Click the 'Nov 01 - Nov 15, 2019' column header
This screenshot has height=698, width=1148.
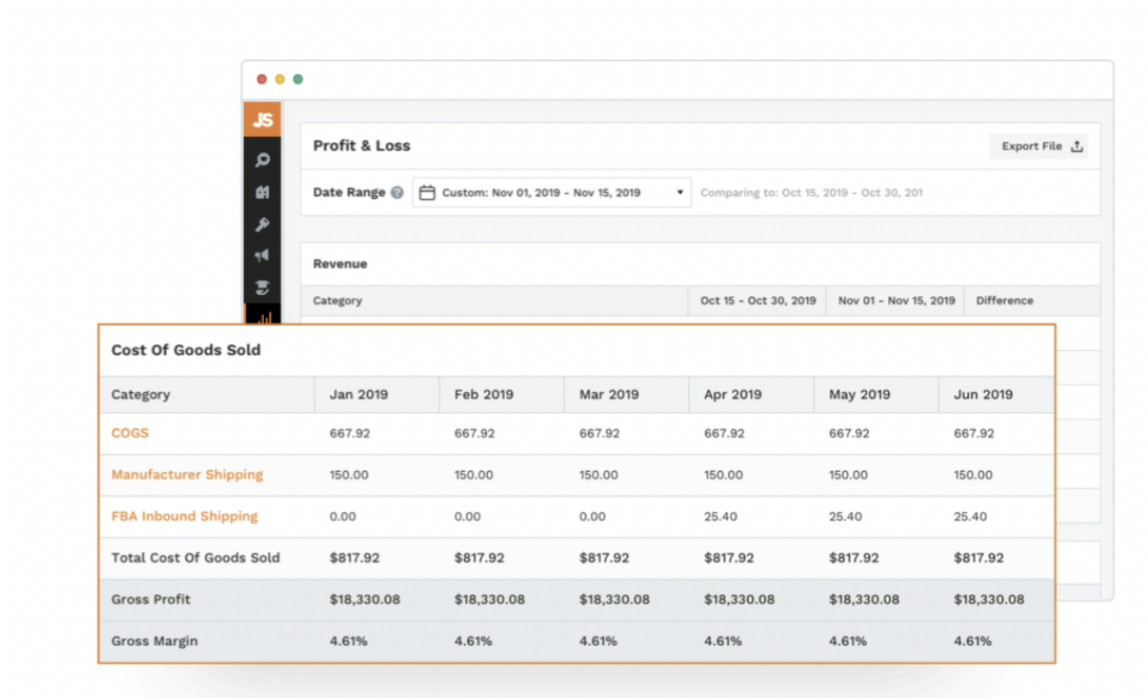[x=896, y=300]
